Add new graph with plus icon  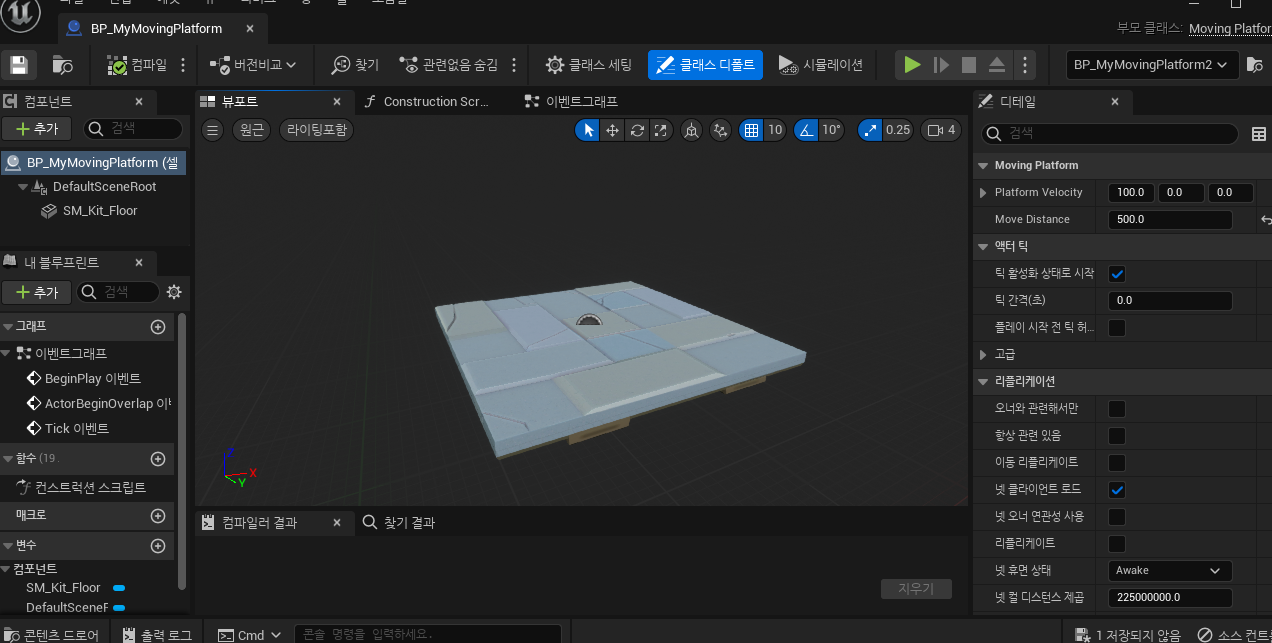coord(157,327)
